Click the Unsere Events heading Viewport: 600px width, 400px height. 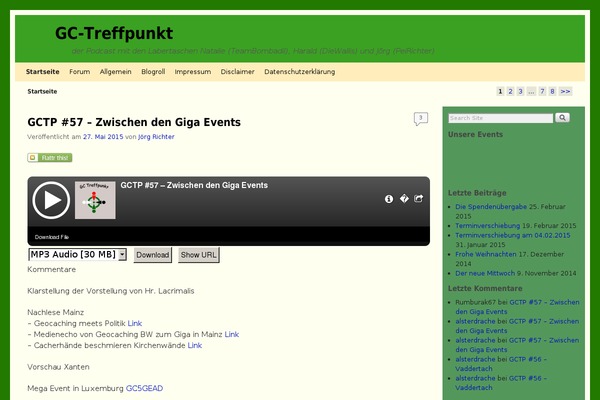pos(475,134)
